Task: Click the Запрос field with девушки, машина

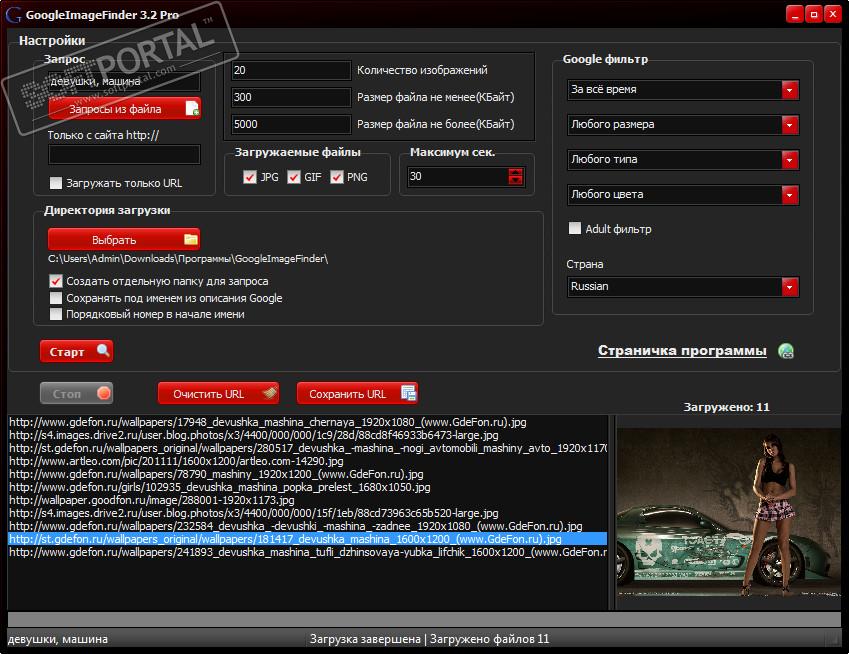Action: [125, 81]
